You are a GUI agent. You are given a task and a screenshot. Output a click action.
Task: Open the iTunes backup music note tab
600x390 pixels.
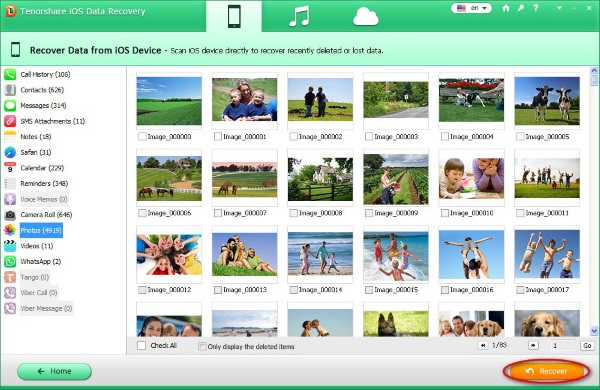tap(299, 16)
